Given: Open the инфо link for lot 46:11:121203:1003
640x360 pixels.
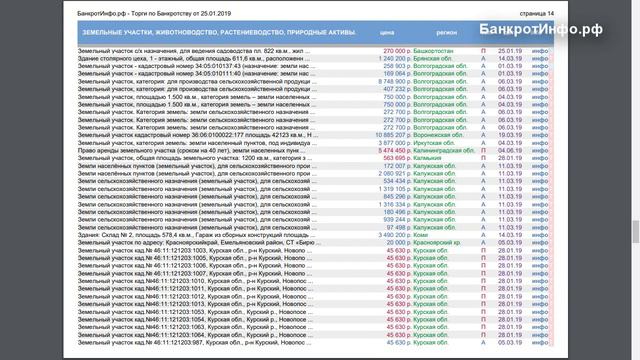Looking at the screenshot, I should [x=540, y=251].
